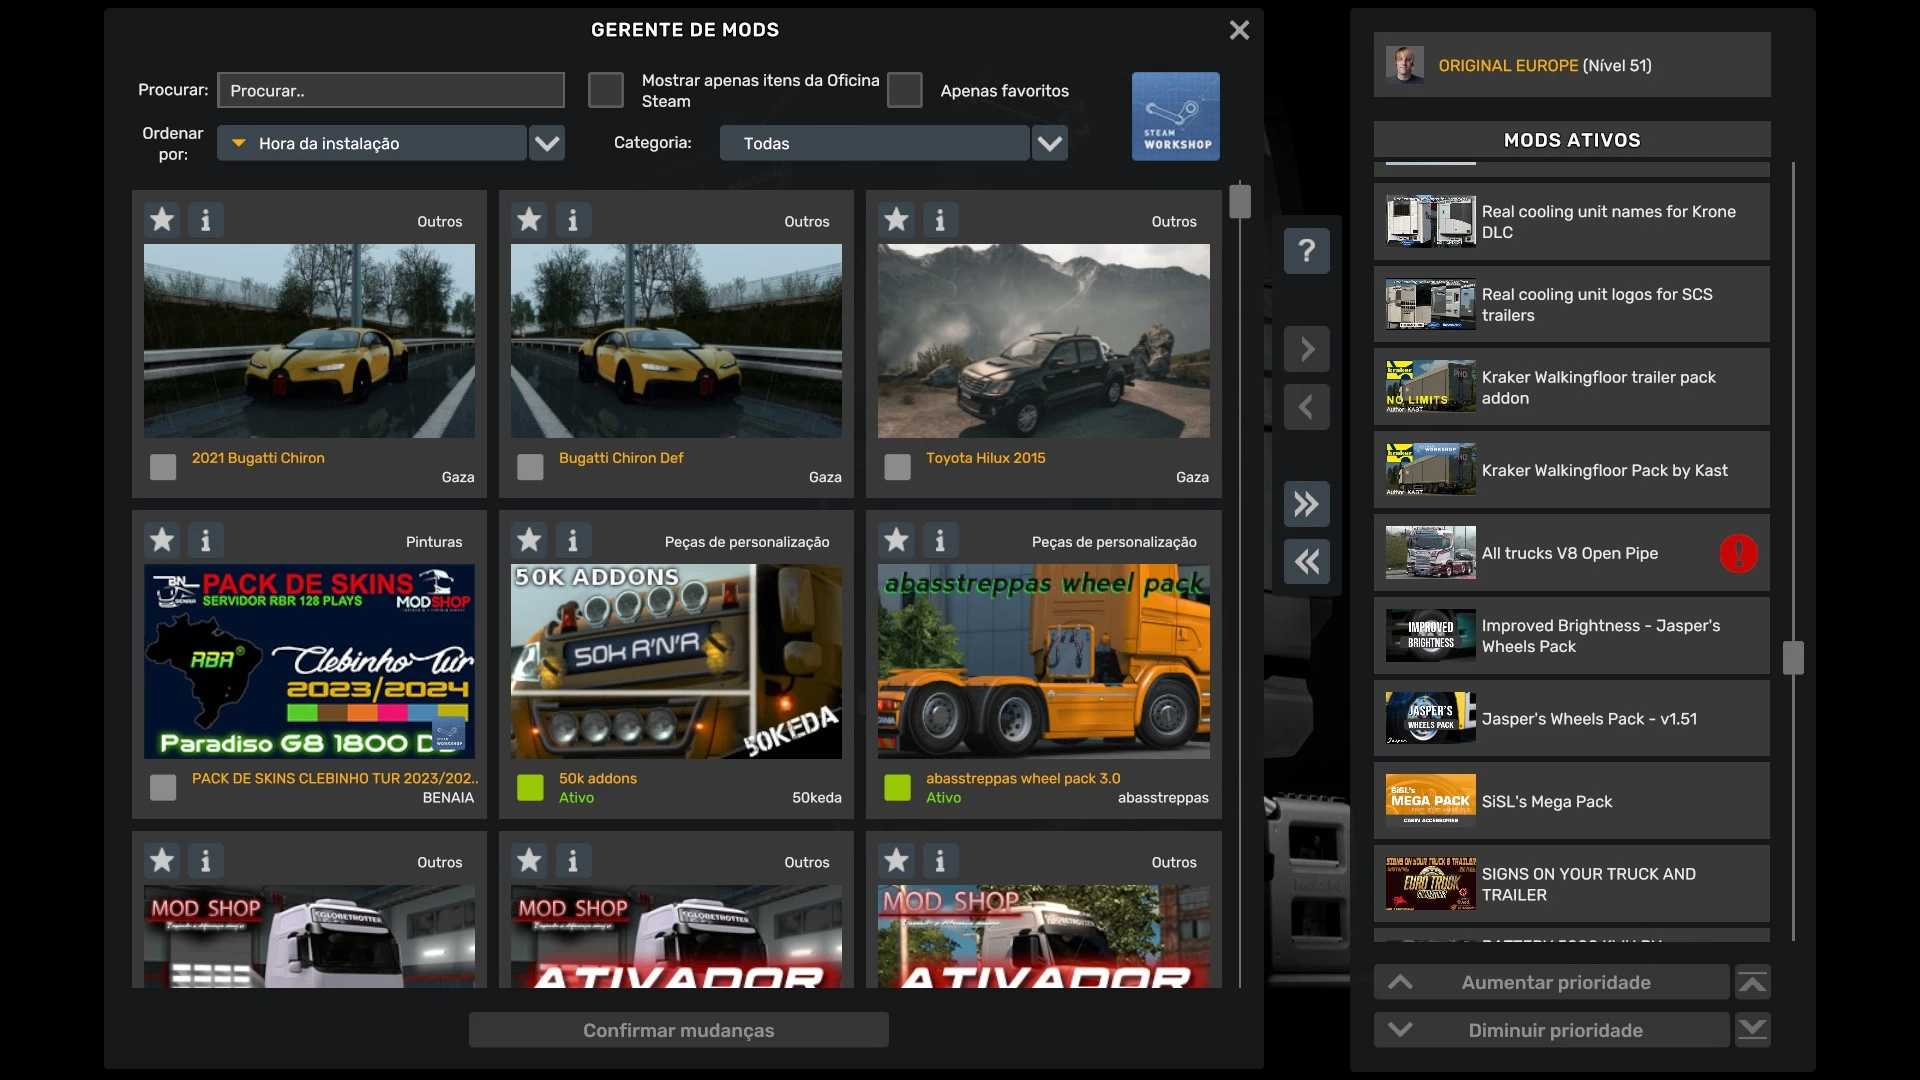Favorite the 2021 Bugatti Chiron mod star
The height and width of the screenshot is (1080, 1920).
tap(162, 219)
